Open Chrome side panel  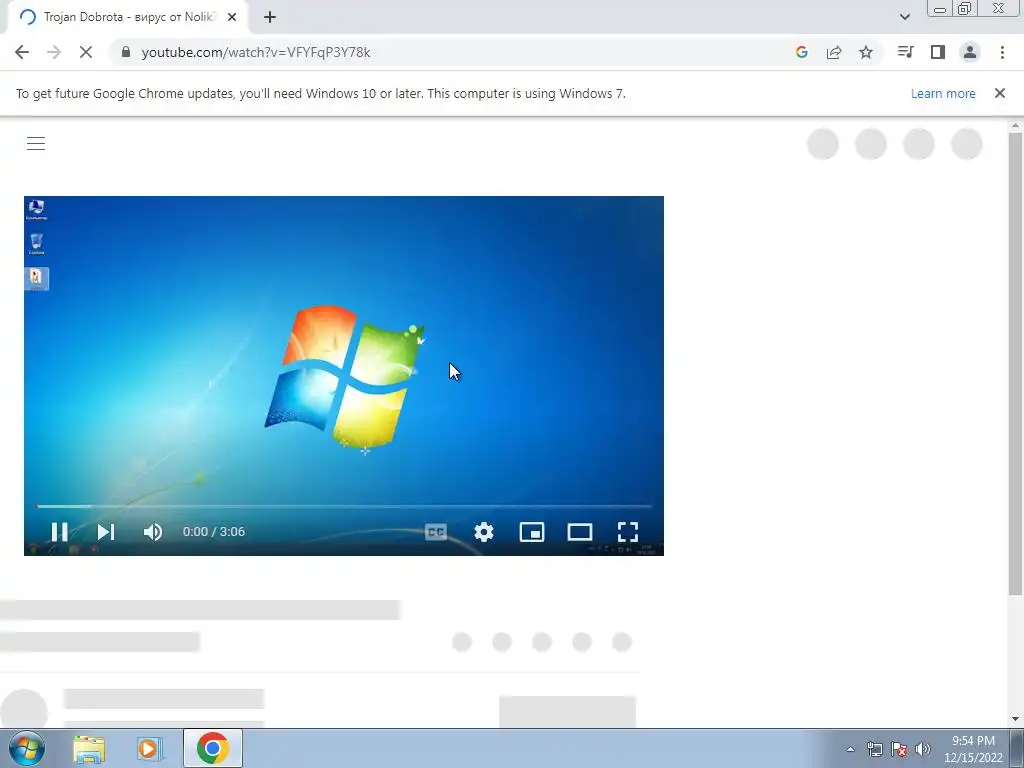tap(938, 52)
